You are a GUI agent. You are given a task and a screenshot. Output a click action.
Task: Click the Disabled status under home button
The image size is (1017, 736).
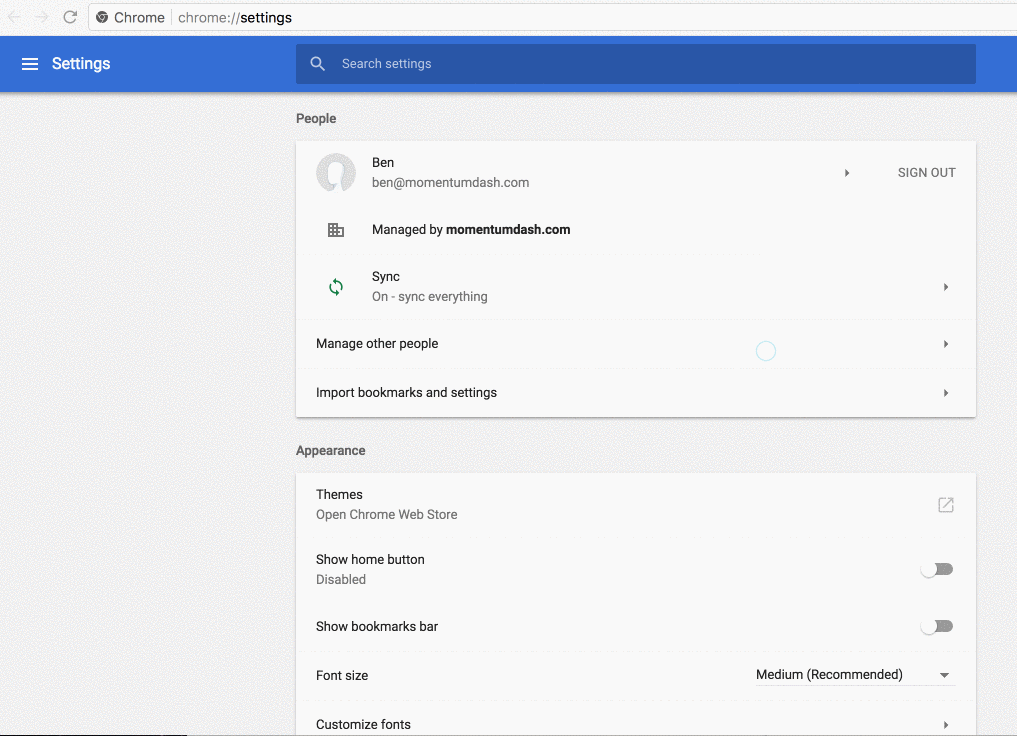(341, 580)
